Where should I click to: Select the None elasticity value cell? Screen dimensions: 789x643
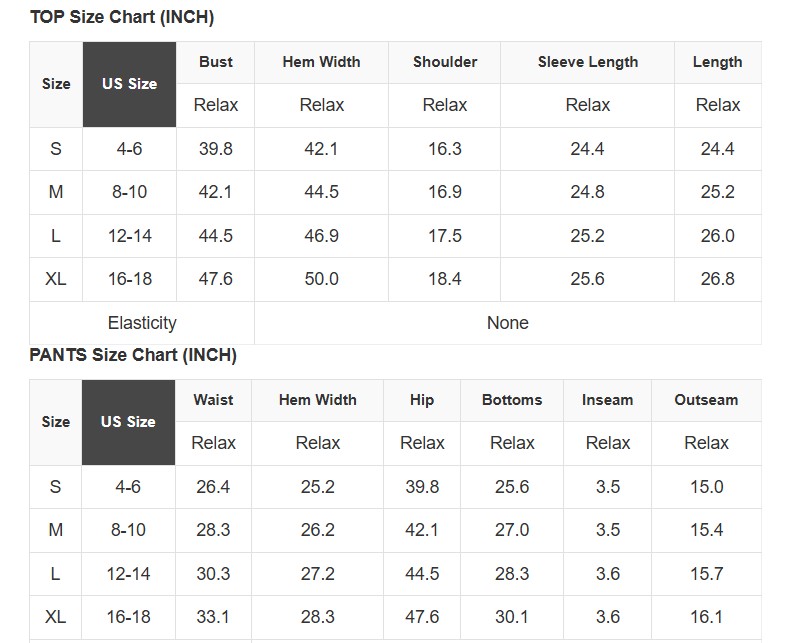coord(508,323)
